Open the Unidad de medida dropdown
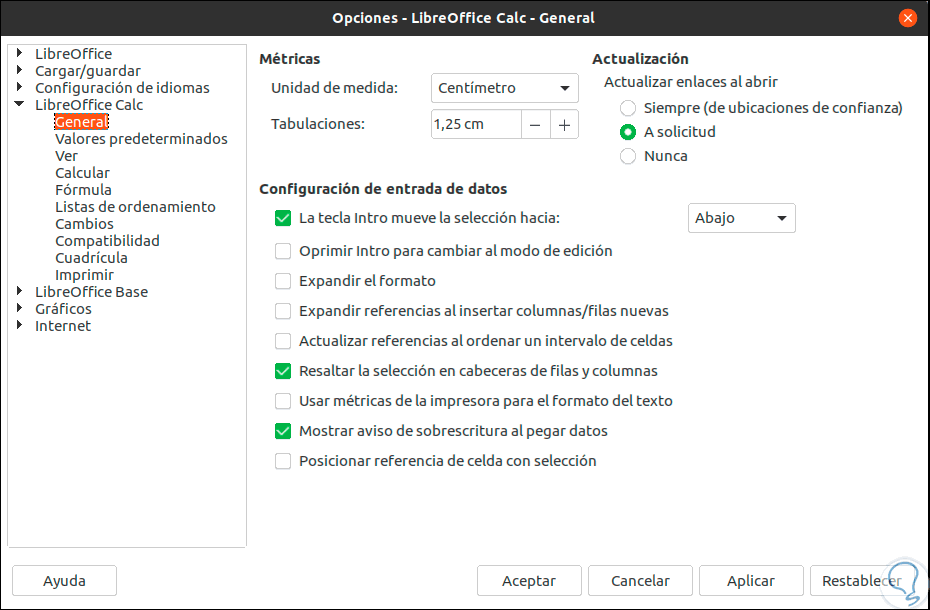Screen dimensions: 930x610 pyautogui.click(x=505, y=88)
